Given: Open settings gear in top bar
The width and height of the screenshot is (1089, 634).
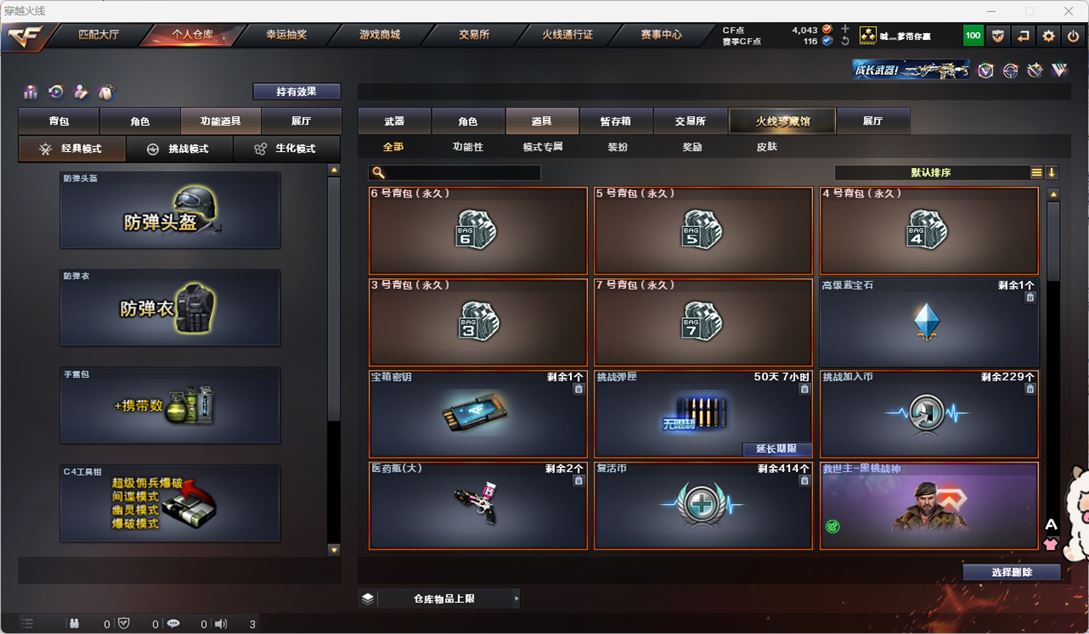Looking at the screenshot, I should coord(1048,35).
